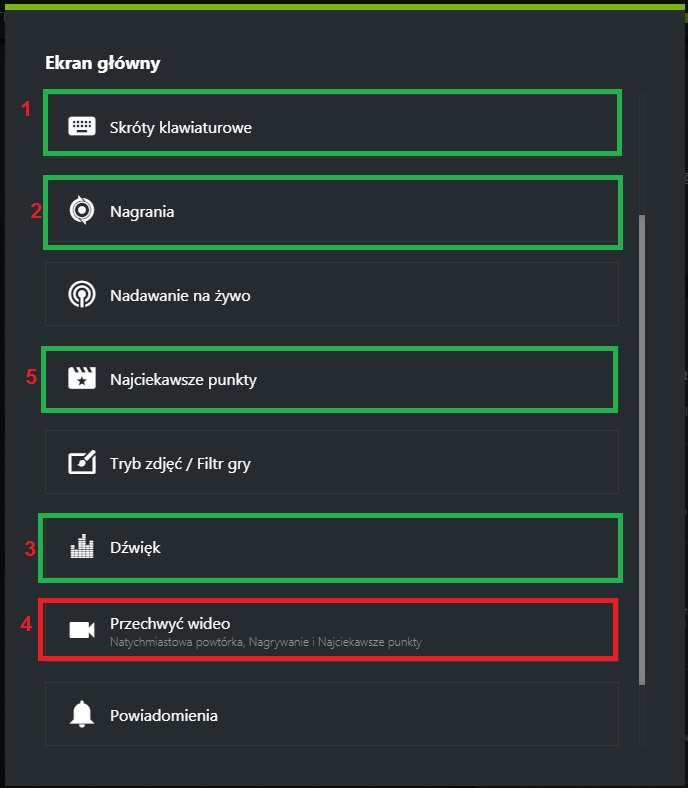Click the broadcast antenna icon
The image size is (688, 788).
tap(81, 295)
